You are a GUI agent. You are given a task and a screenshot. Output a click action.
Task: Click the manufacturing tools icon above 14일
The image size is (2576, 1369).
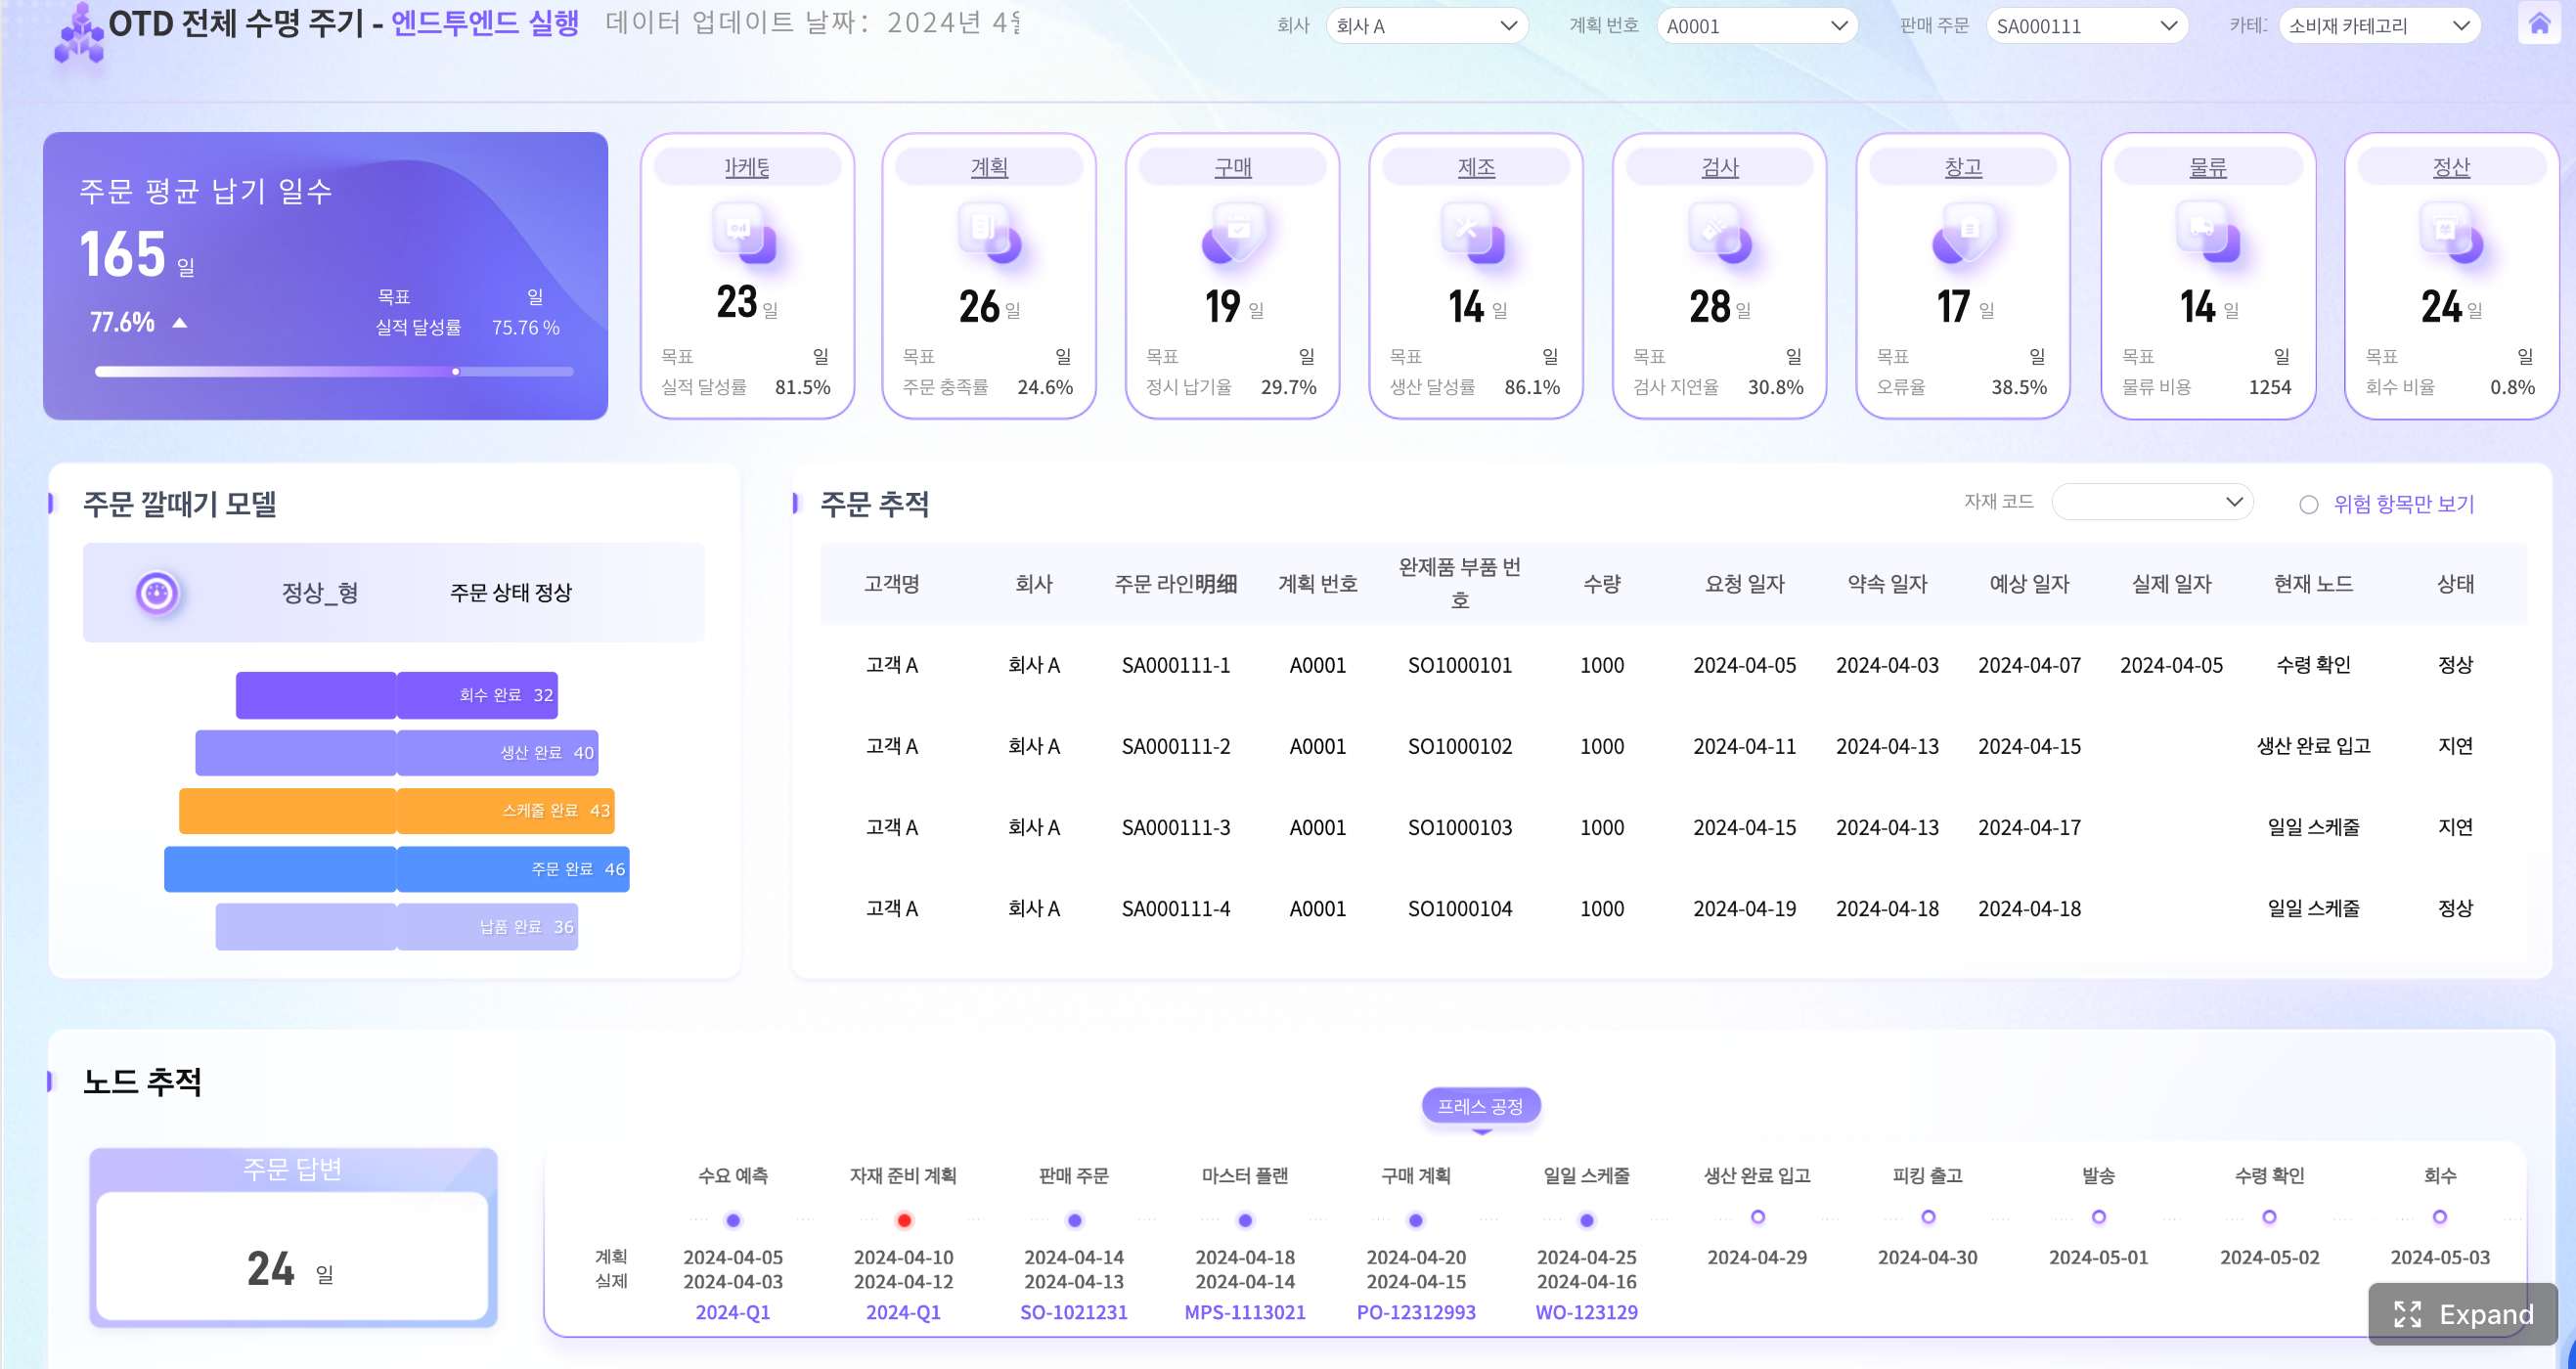click(1474, 233)
